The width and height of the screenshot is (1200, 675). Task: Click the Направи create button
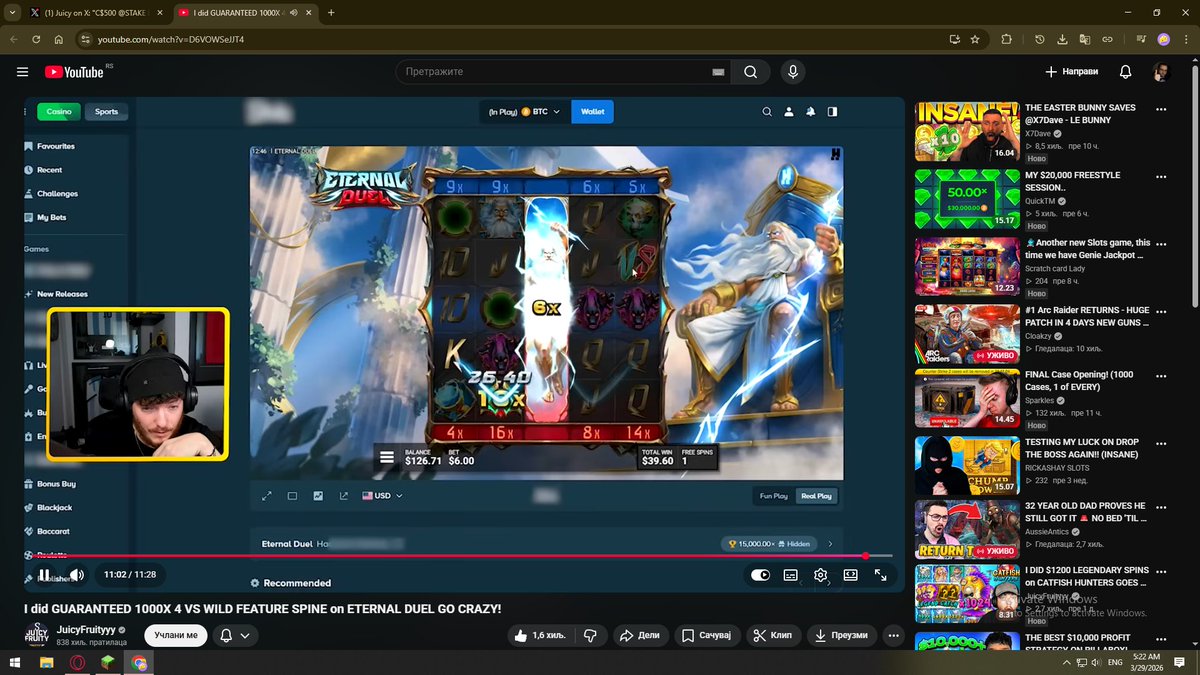click(1072, 72)
